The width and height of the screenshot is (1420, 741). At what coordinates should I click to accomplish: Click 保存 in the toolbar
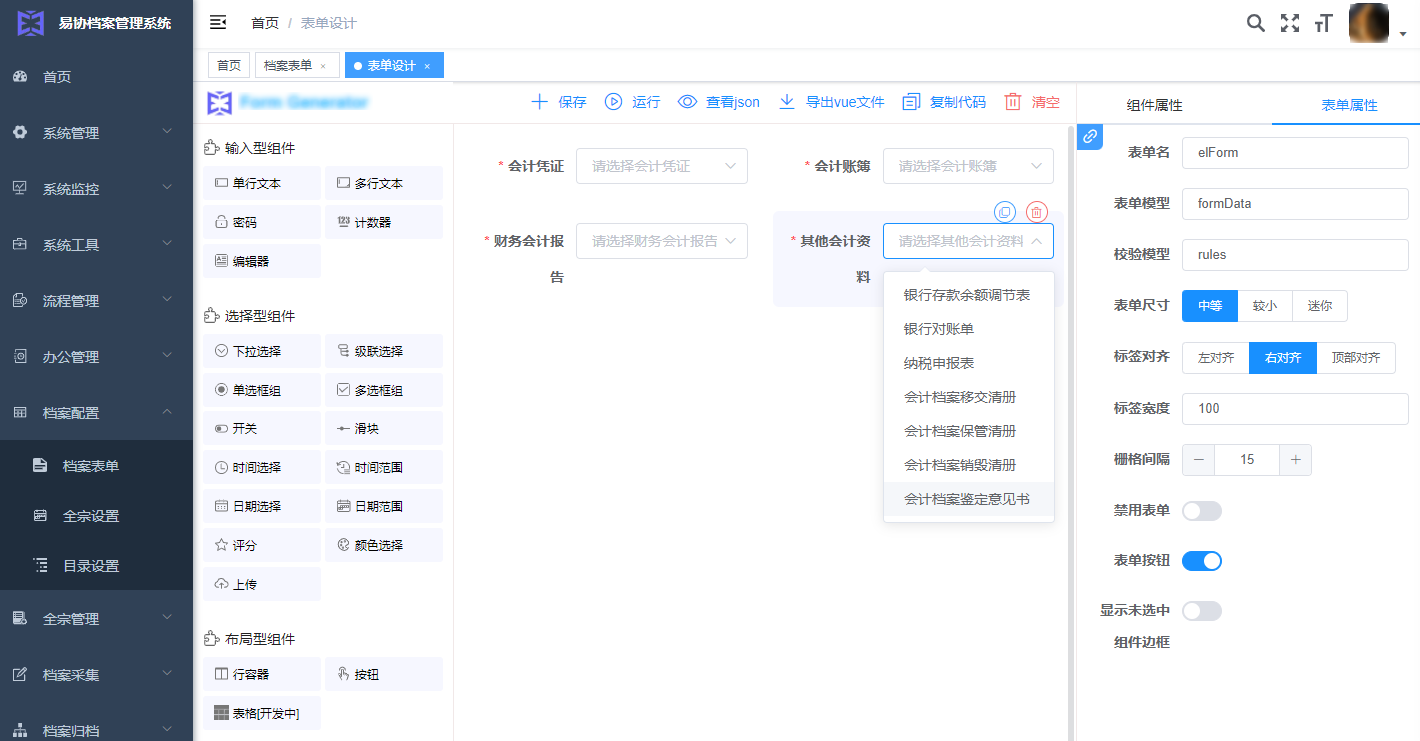558,102
